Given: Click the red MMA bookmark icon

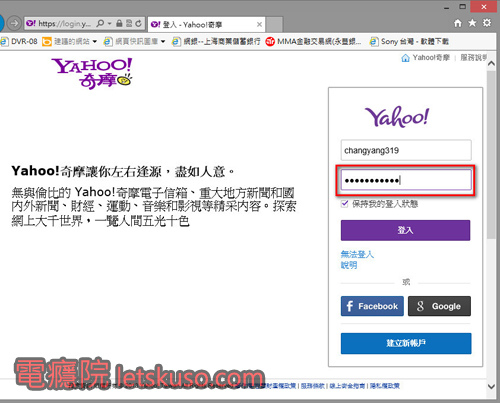Looking at the screenshot, I should (270, 42).
